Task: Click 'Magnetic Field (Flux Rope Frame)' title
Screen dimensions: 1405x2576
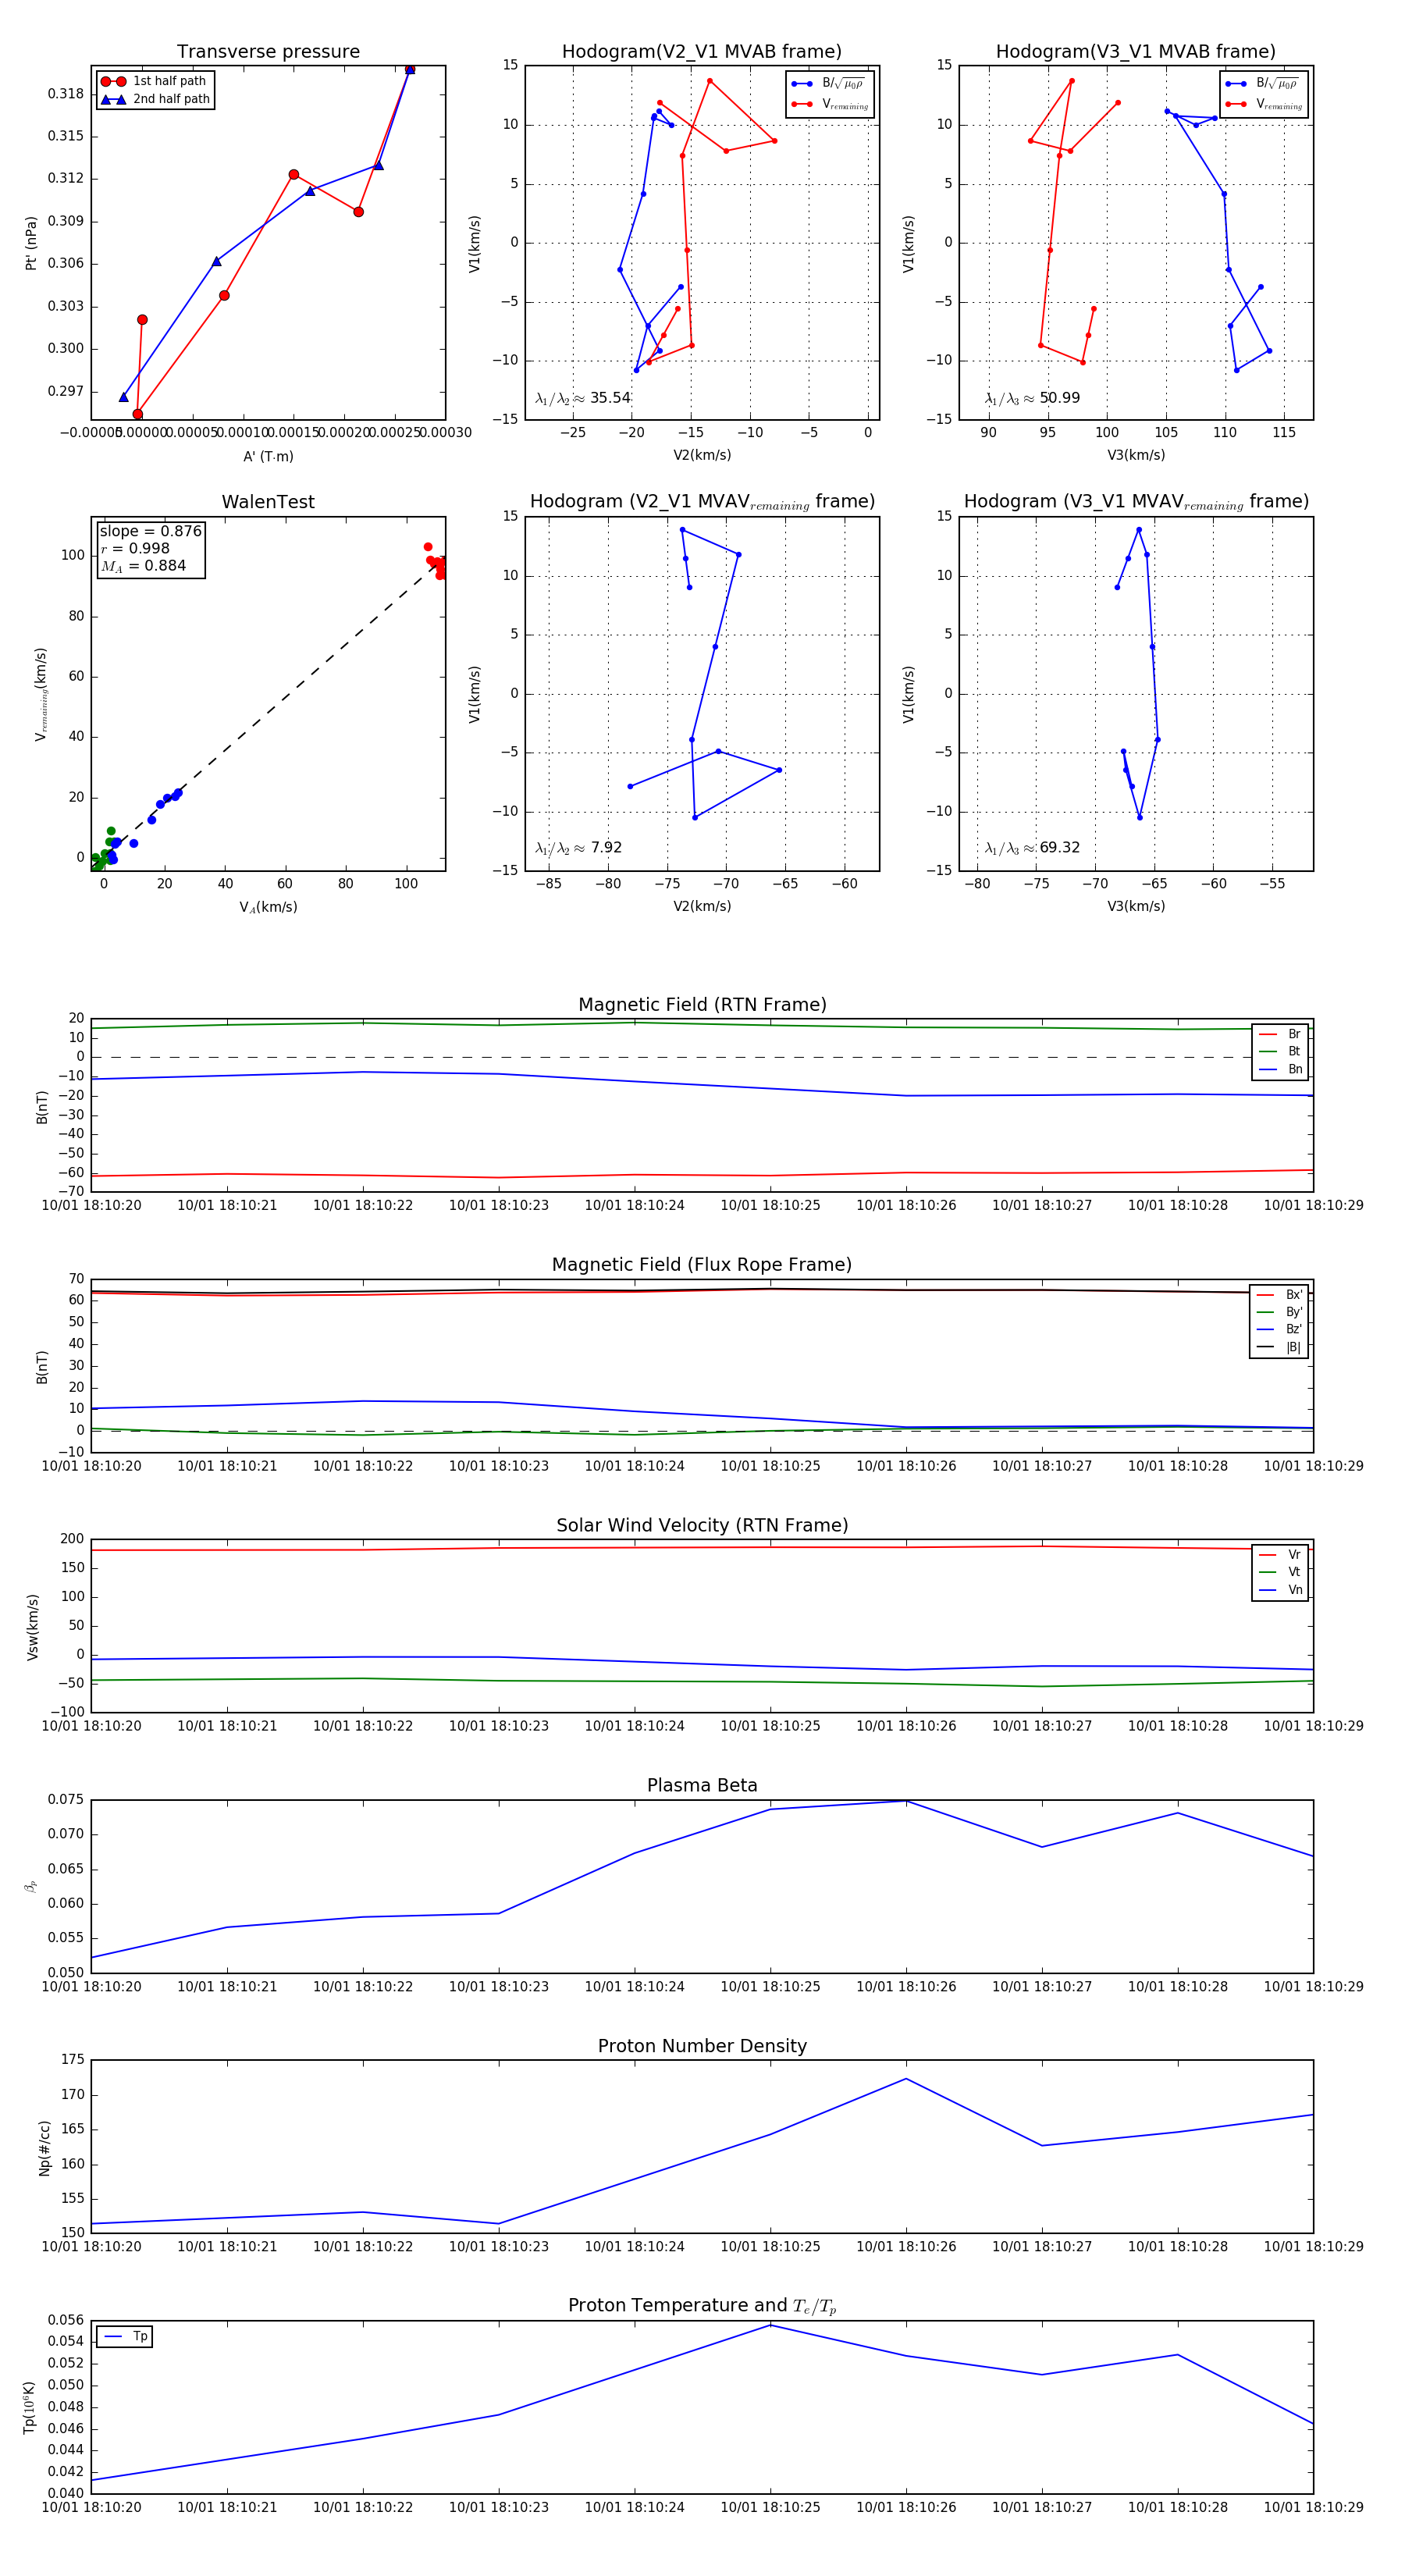Action: pyautogui.click(x=702, y=1265)
